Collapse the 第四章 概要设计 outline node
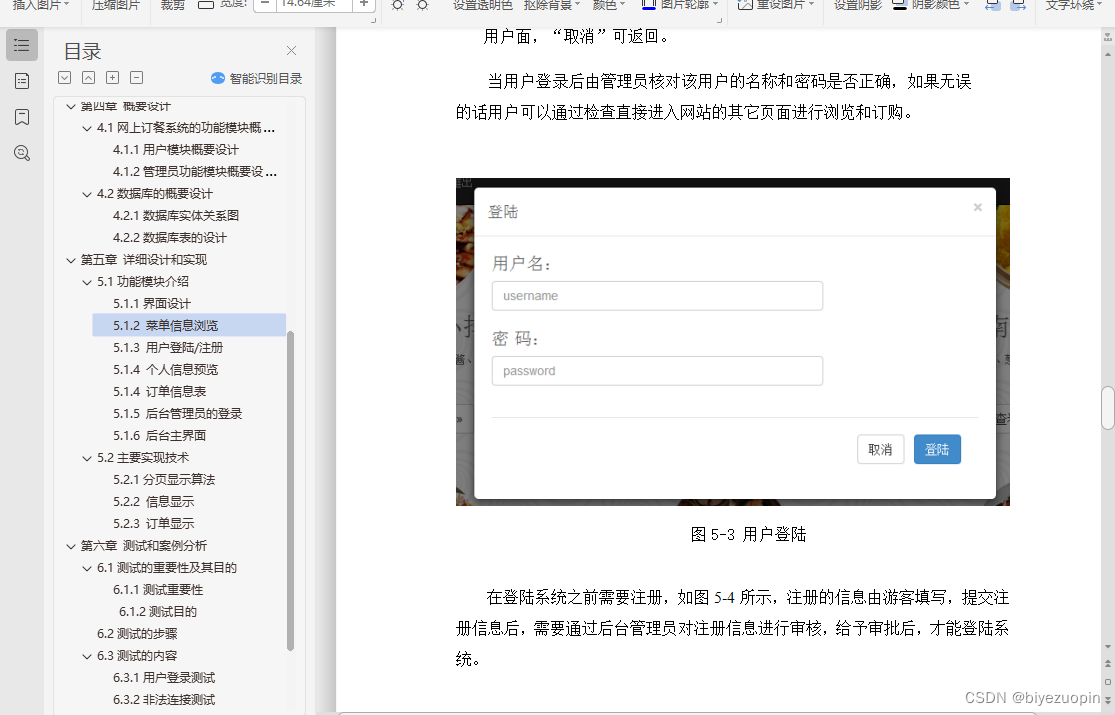Image resolution: width=1115 pixels, height=715 pixels. click(70, 106)
